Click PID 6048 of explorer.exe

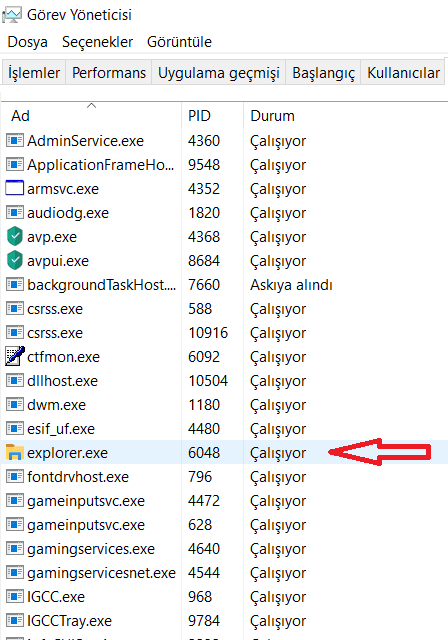click(x=204, y=453)
